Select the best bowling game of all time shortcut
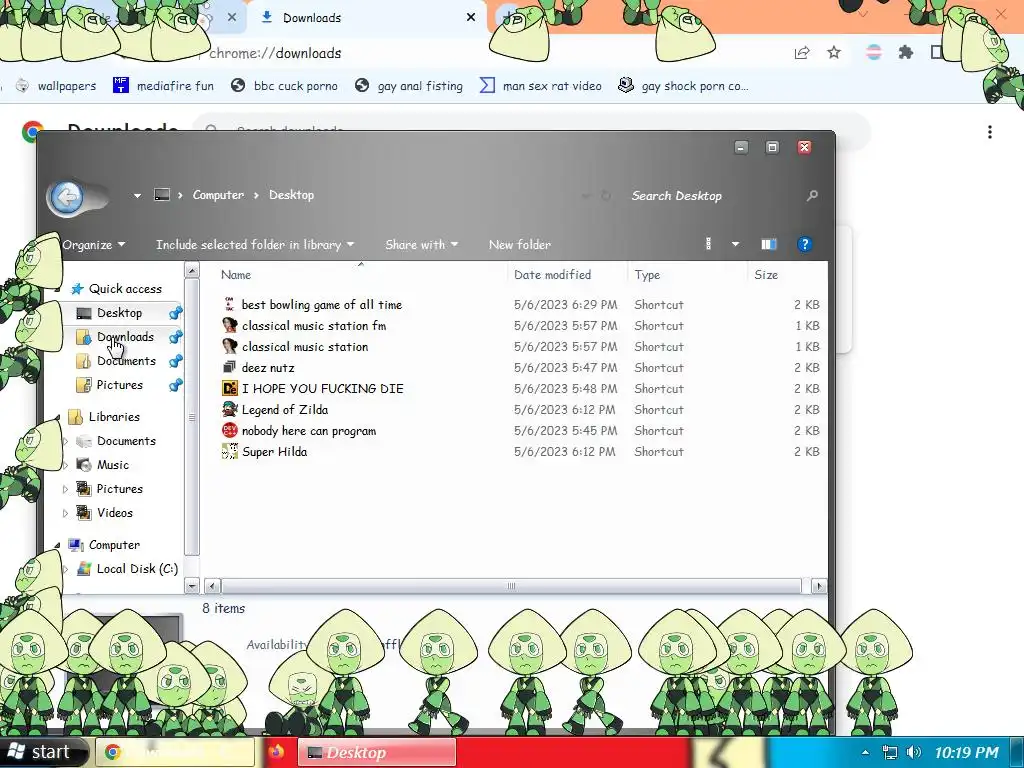Image resolution: width=1024 pixels, height=768 pixels. click(322, 305)
